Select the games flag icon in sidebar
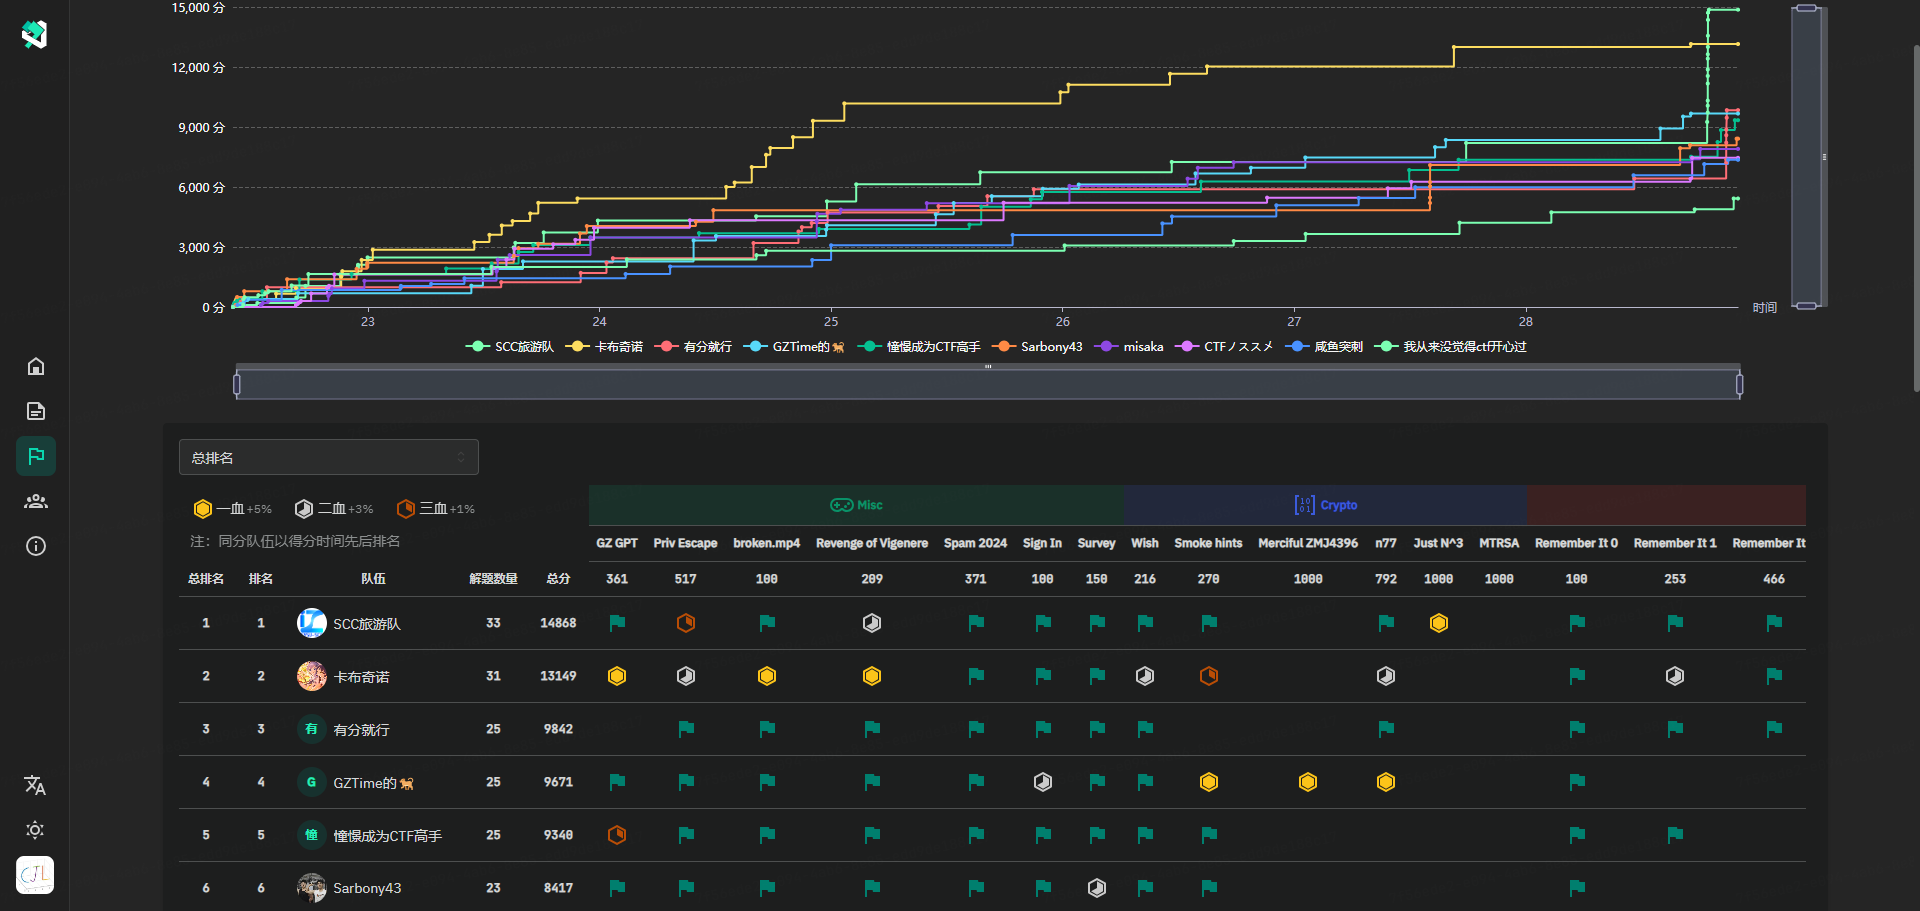 tap(36, 456)
